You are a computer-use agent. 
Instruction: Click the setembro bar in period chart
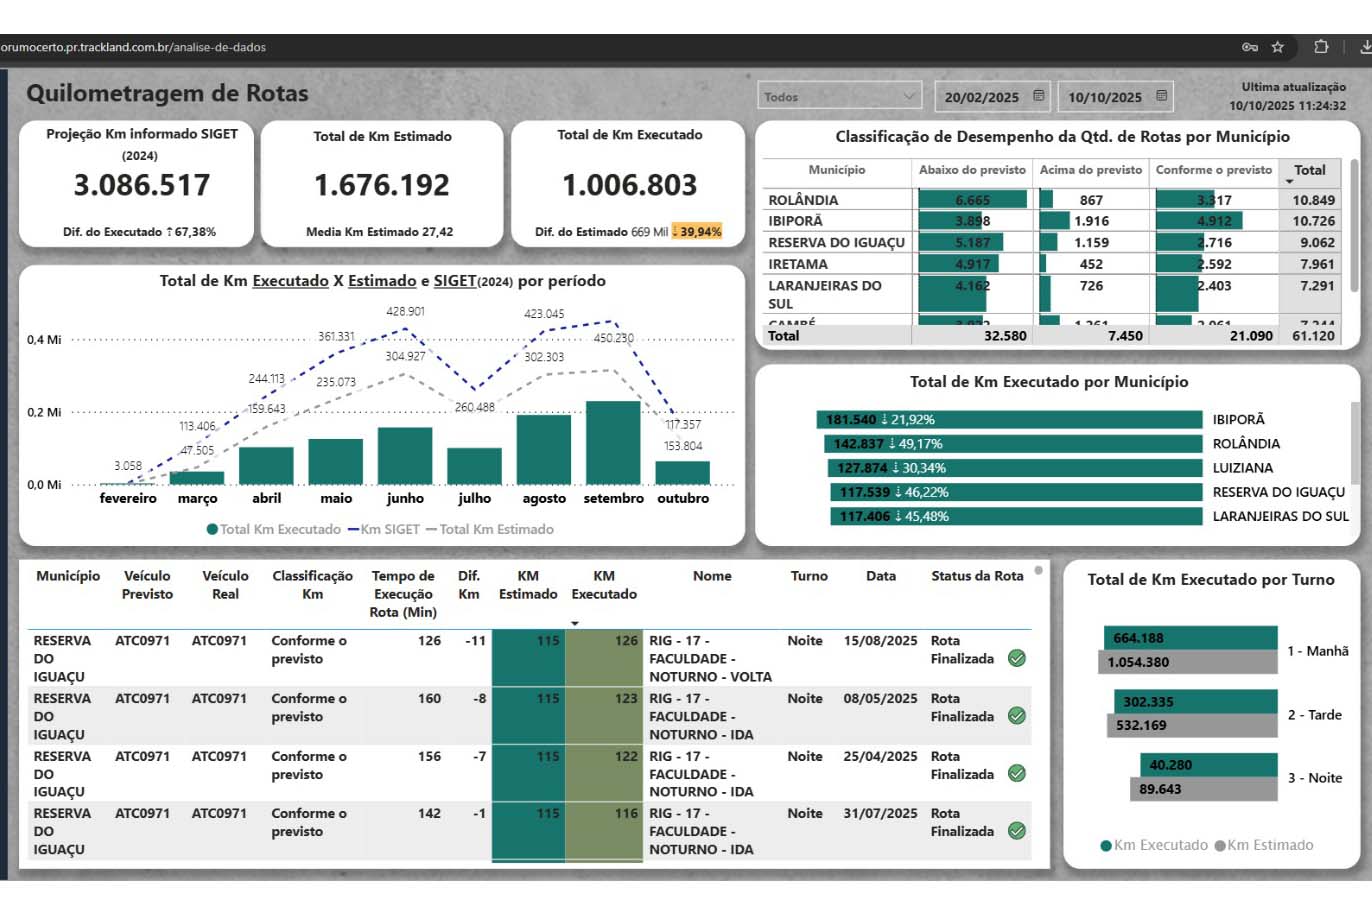tap(613, 442)
